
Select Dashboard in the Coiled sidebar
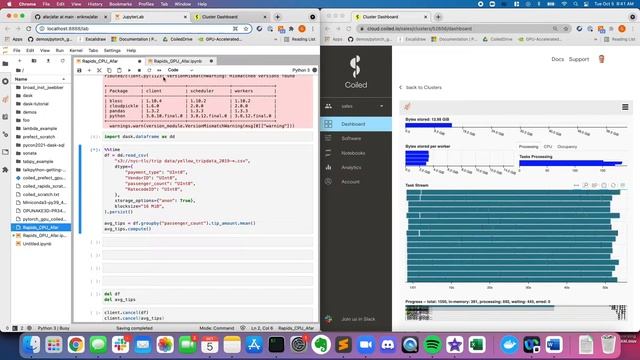[356, 124]
